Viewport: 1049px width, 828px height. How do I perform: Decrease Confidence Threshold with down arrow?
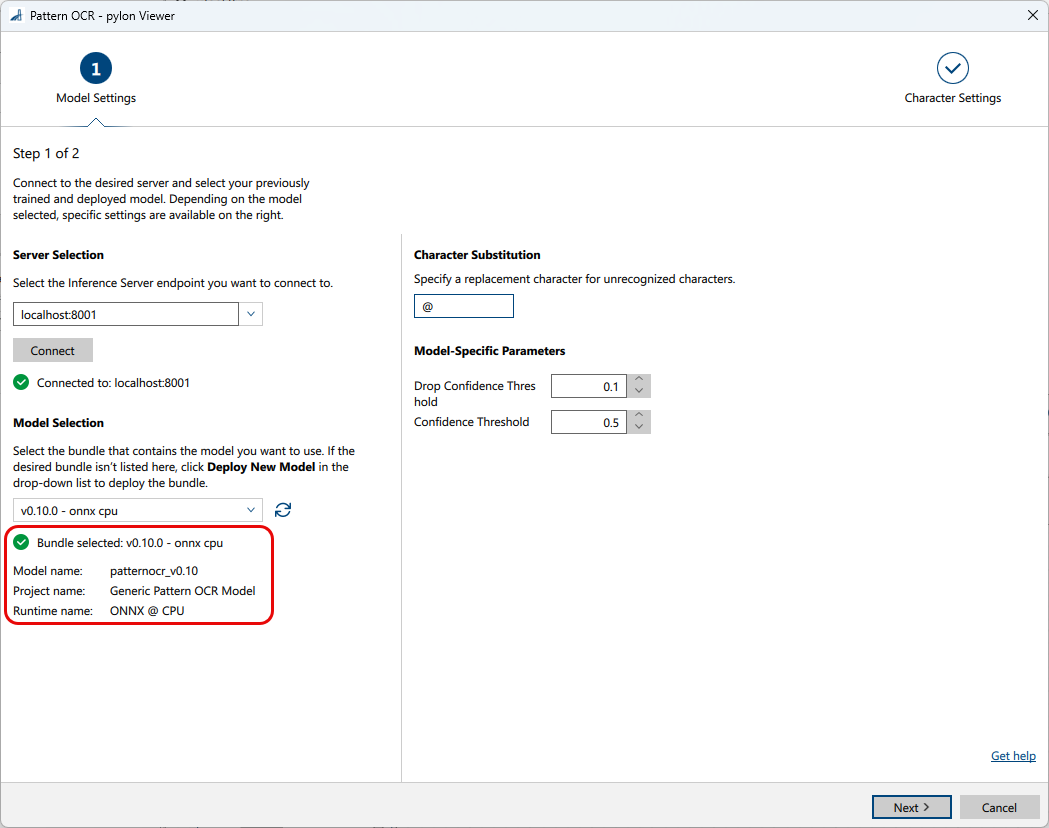click(639, 428)
